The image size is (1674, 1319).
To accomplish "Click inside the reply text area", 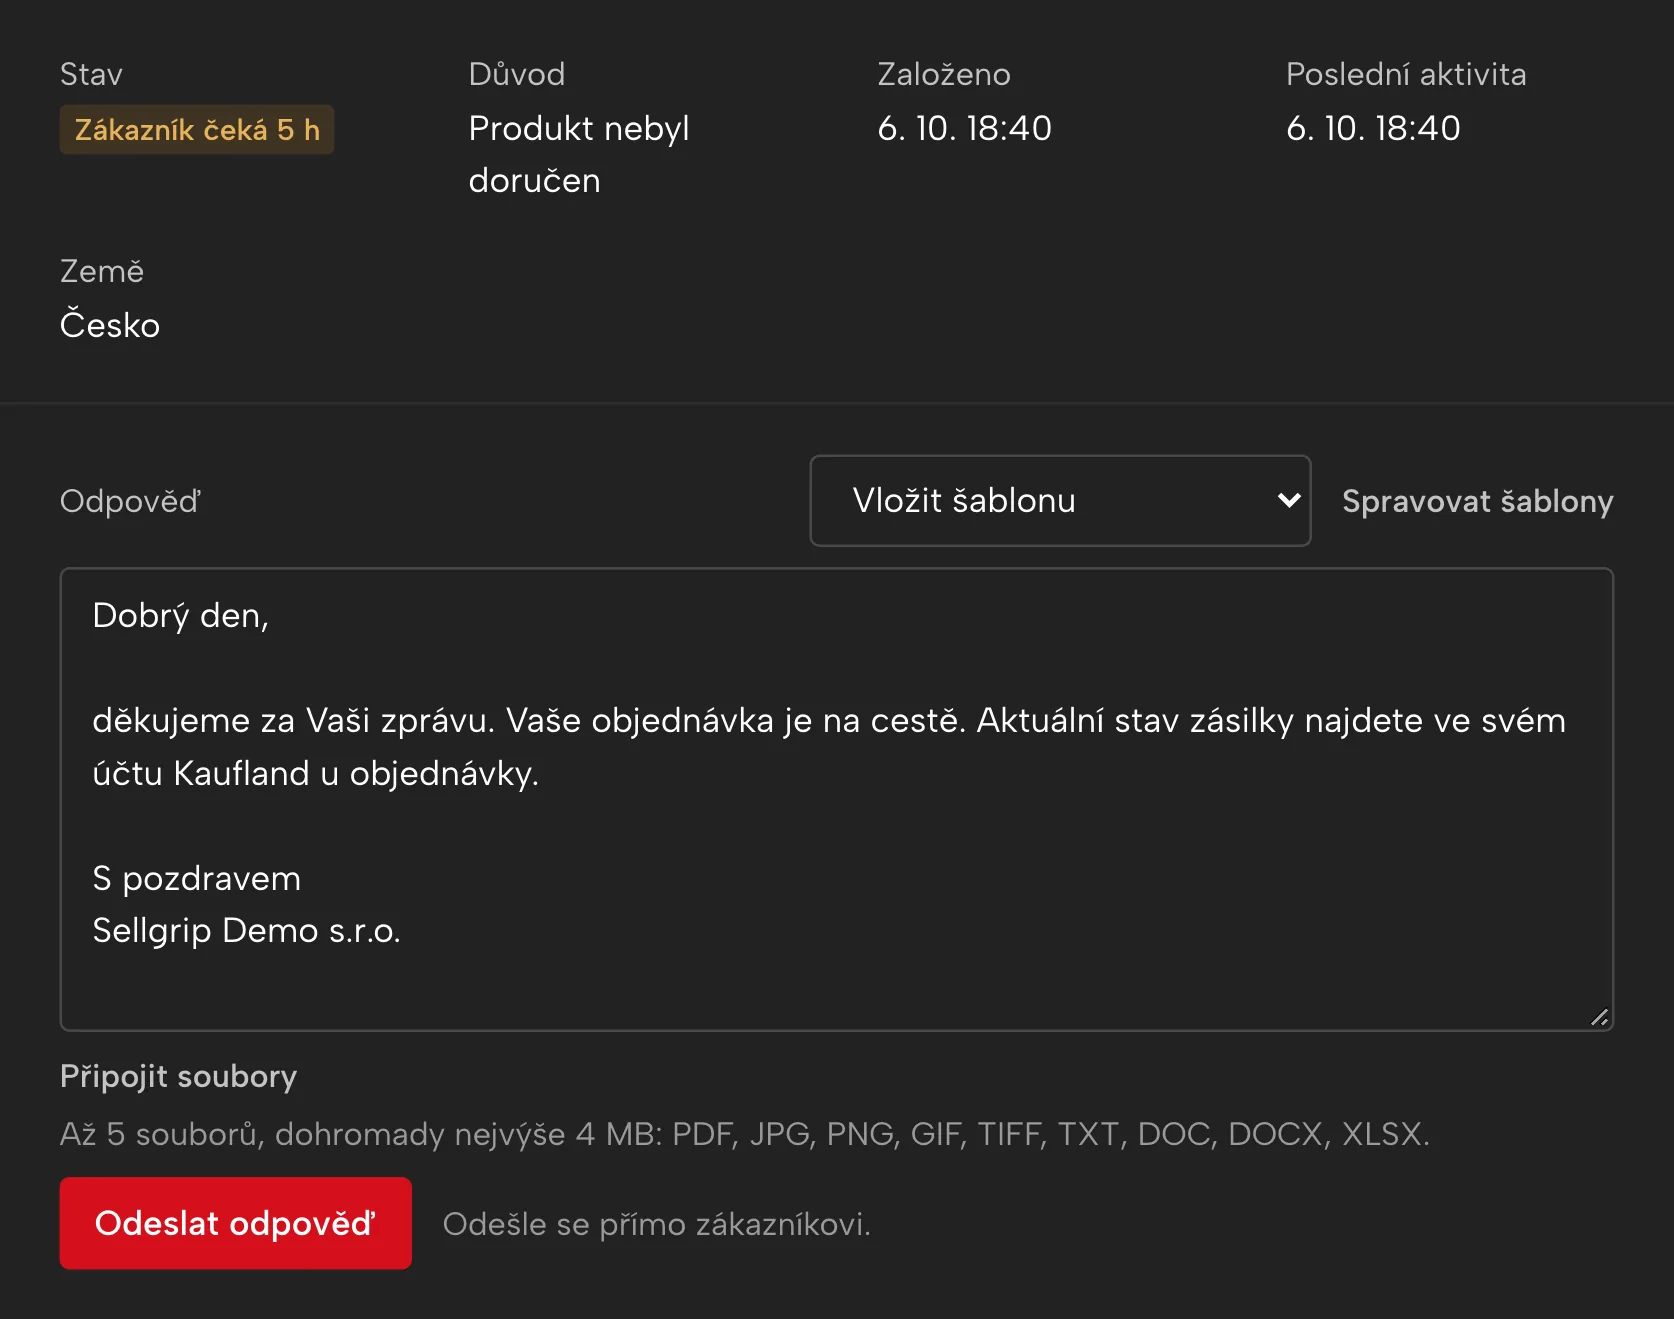I will [836, 799].
